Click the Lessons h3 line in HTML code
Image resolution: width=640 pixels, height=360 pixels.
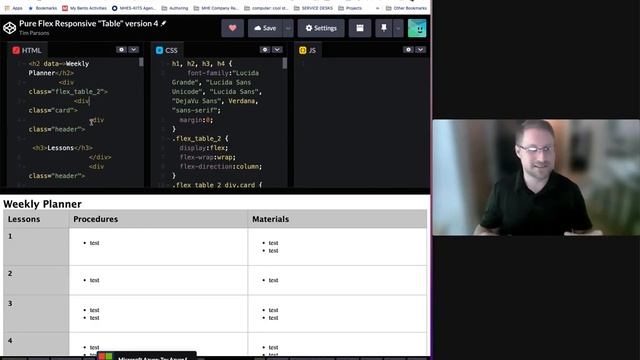(62, 148)
